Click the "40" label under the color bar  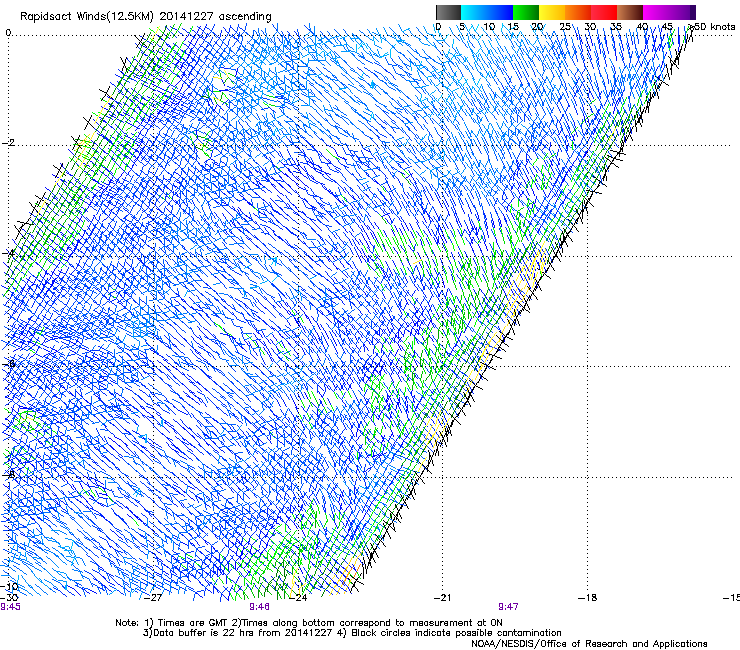(x=642, y=27)
